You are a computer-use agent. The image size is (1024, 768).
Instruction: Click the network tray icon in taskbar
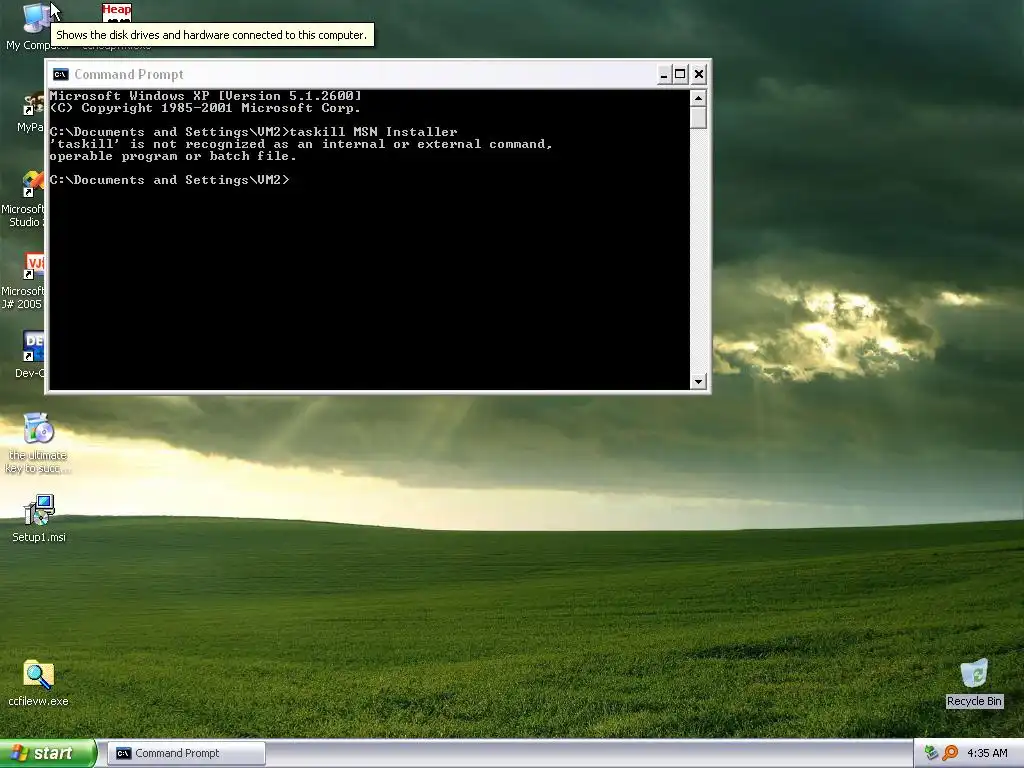pyautogui.click(x=931, y=753)
